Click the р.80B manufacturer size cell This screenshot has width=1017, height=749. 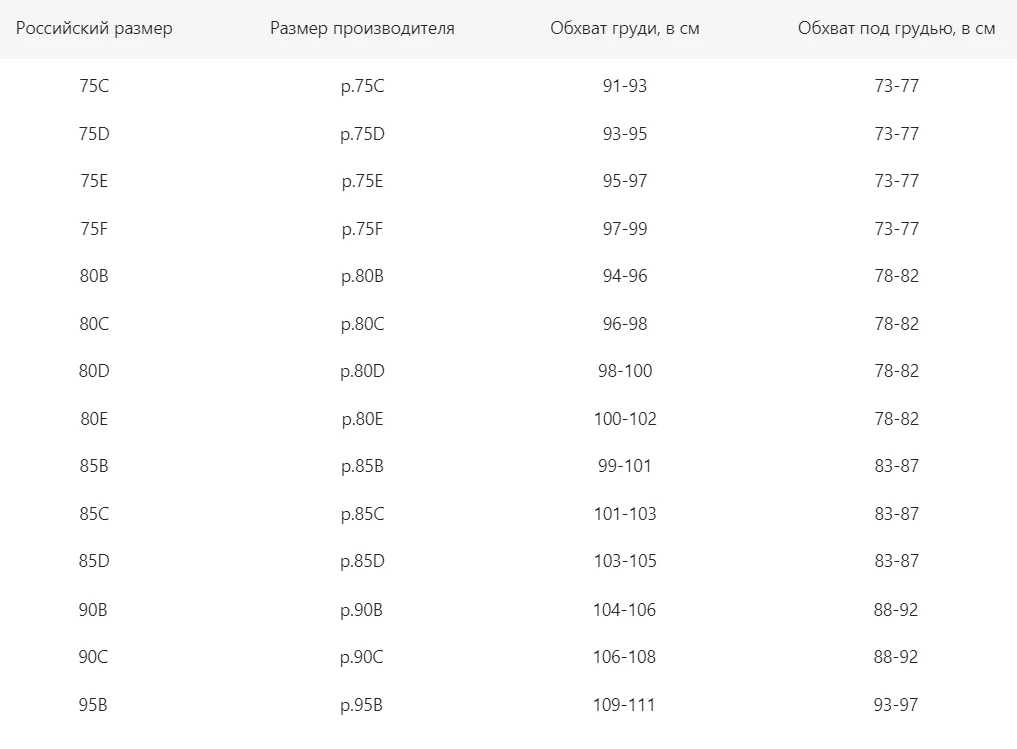[362, 276]
